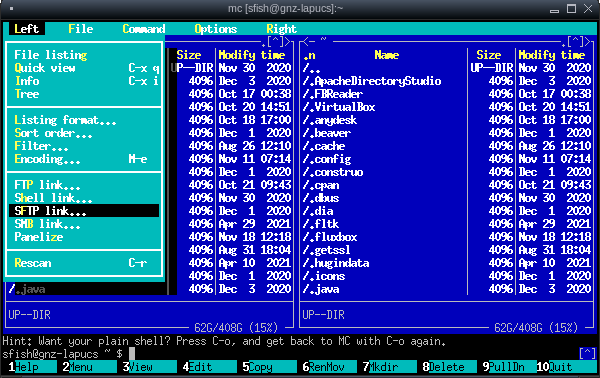Image resolution: width=600 pixels, height=378 pixels.
Task: Sort right panel by Size column header
Action: [x=489, y=55]
